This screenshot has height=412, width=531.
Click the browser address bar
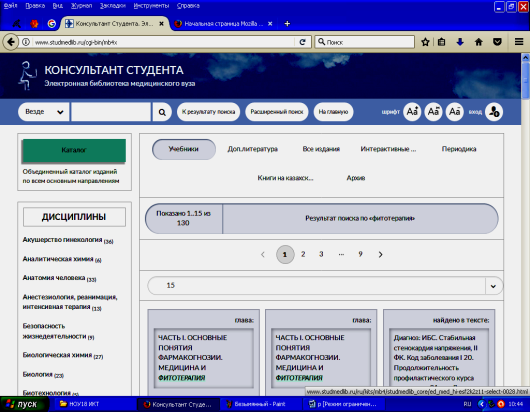[x=163, y=42]
